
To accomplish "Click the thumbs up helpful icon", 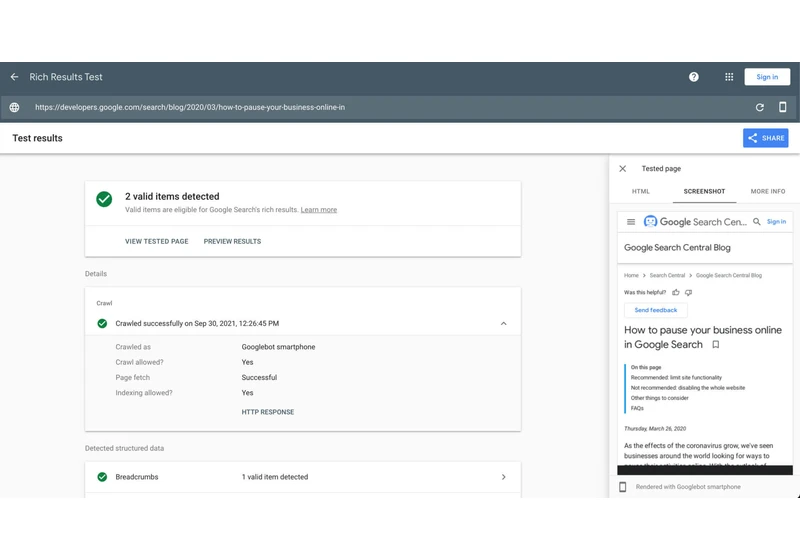I will click(x=676, y=292).
